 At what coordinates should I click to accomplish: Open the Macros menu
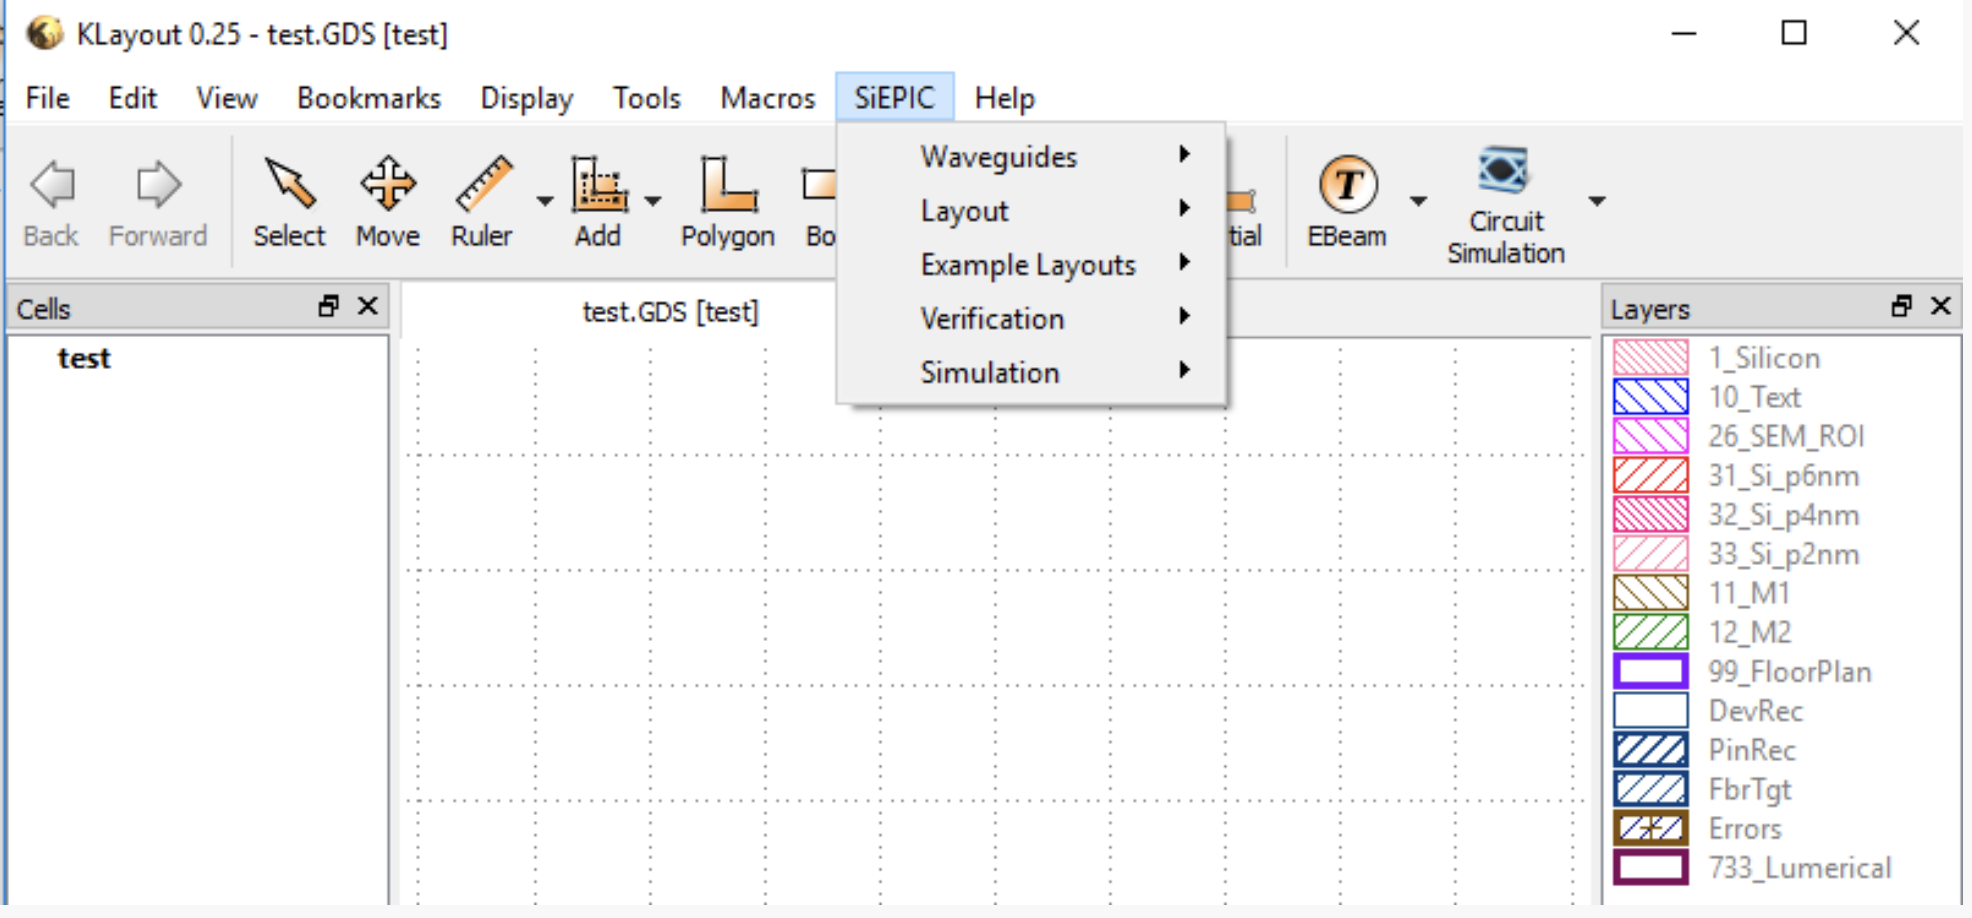(x=766, y=98)
